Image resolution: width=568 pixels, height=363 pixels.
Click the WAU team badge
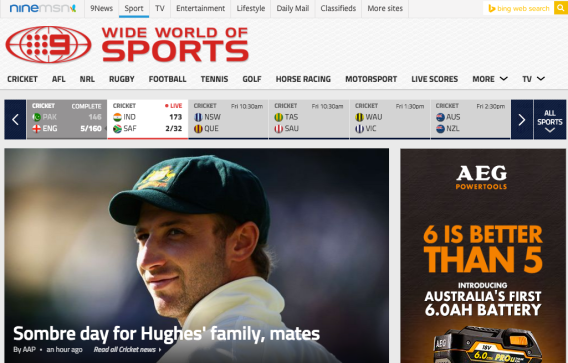(359, 117)
